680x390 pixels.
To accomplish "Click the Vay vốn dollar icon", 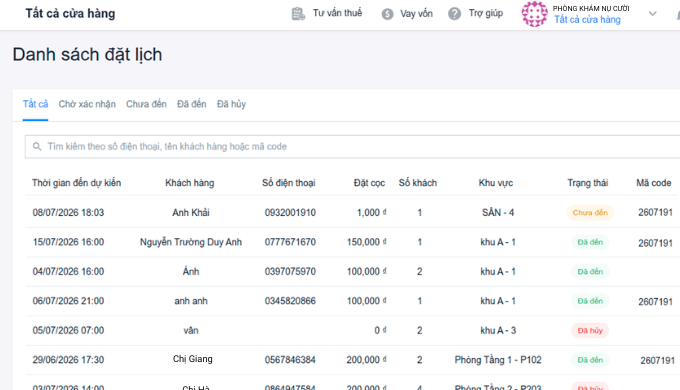I will point(387,14).
